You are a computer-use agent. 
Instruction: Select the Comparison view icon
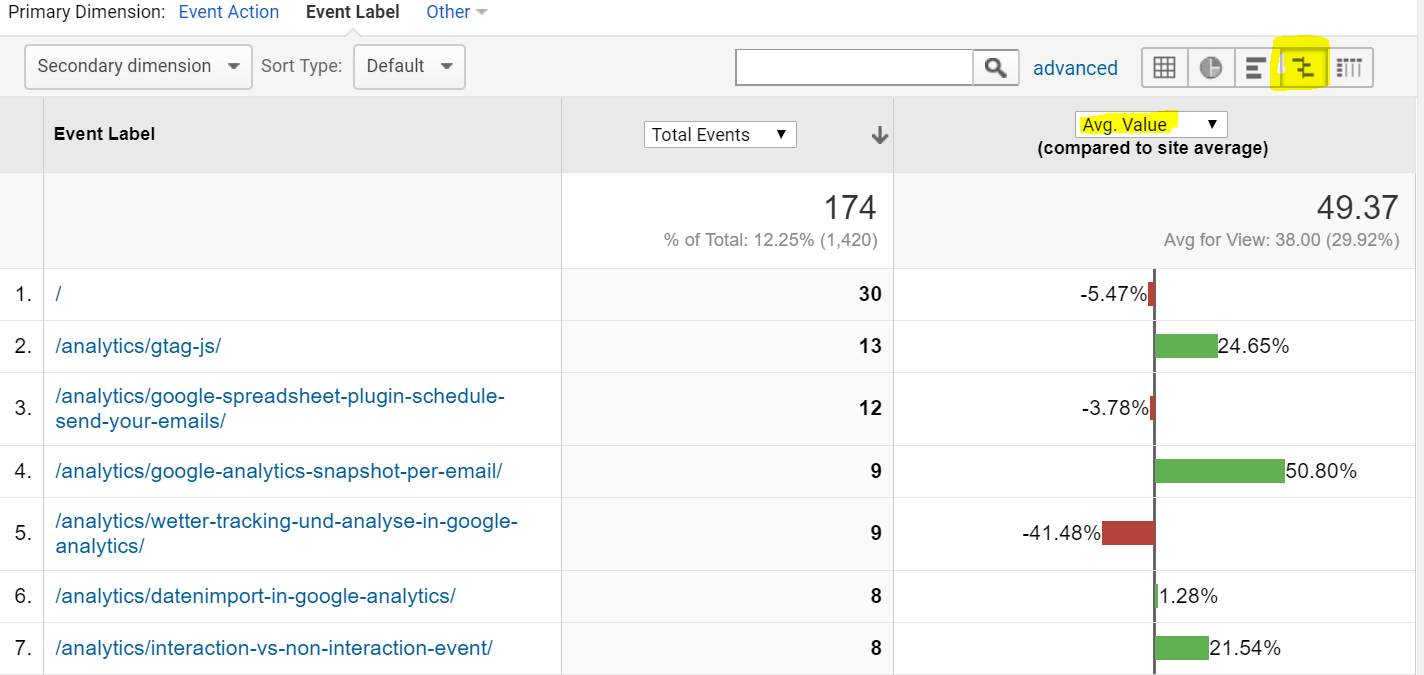click(1302, 68)
